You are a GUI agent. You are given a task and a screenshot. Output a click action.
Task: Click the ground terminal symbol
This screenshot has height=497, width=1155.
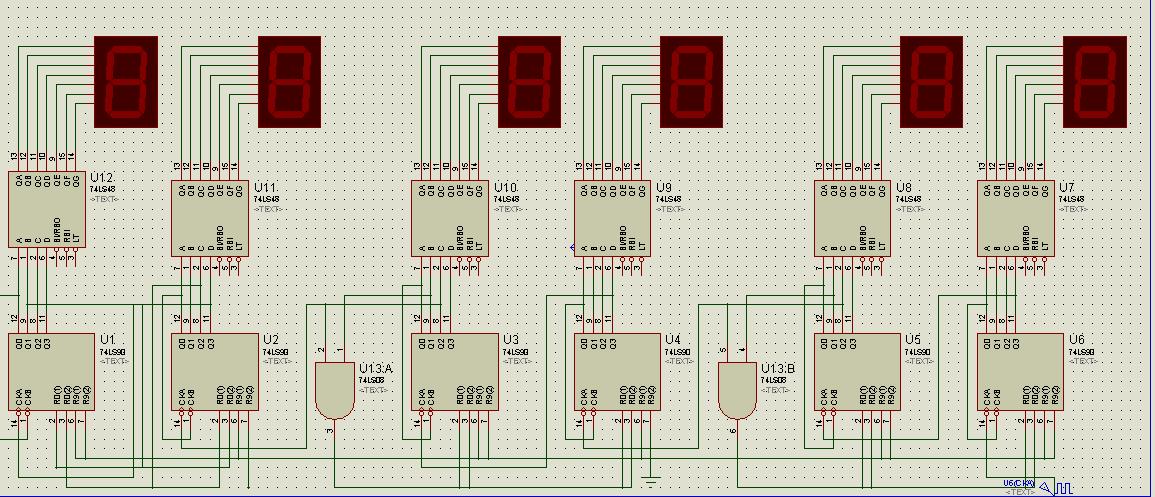650,482
